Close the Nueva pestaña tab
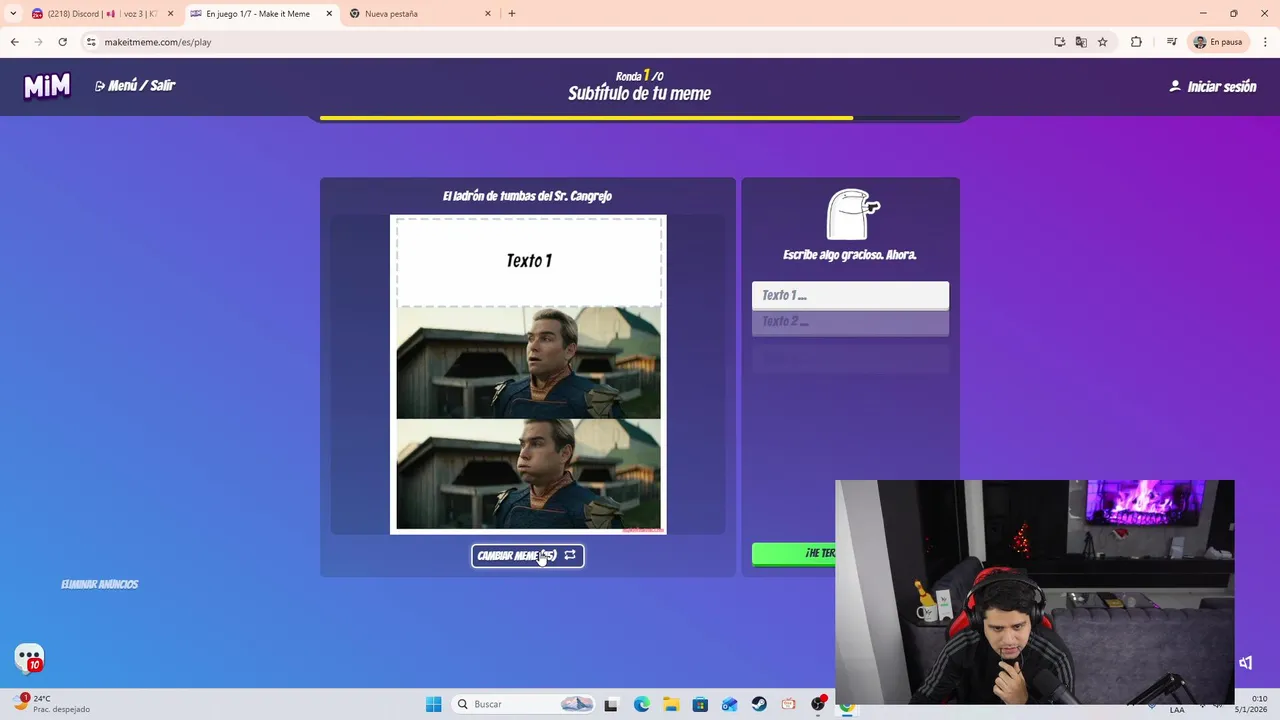1280x720 pixels. (x=488, y=14)
